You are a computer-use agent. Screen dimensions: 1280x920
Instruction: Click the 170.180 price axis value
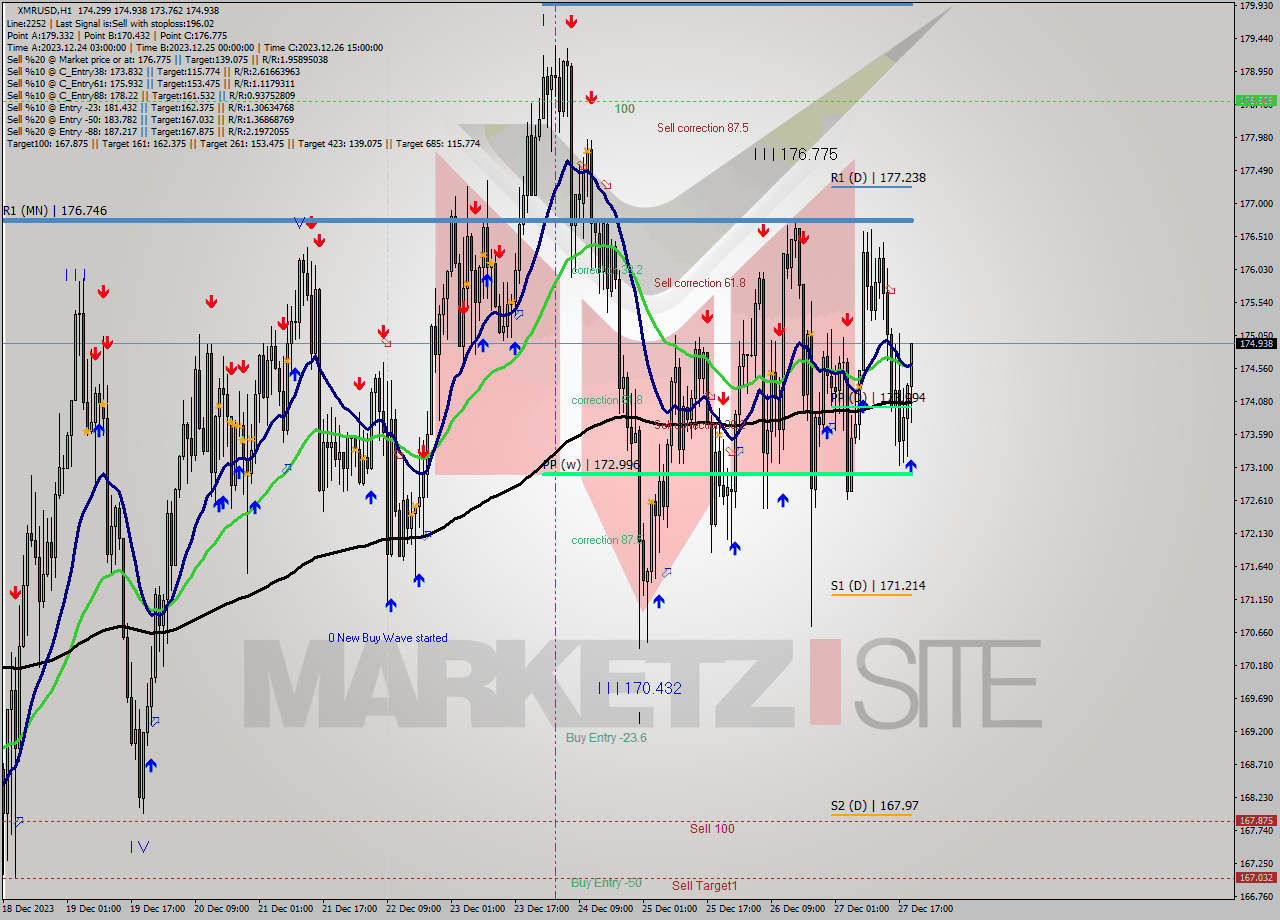pos(1256,666)
